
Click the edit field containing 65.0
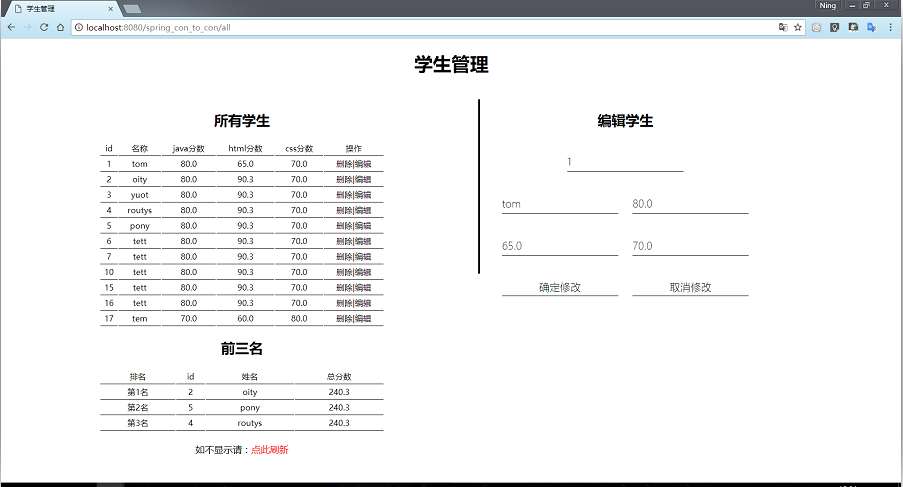560,246
